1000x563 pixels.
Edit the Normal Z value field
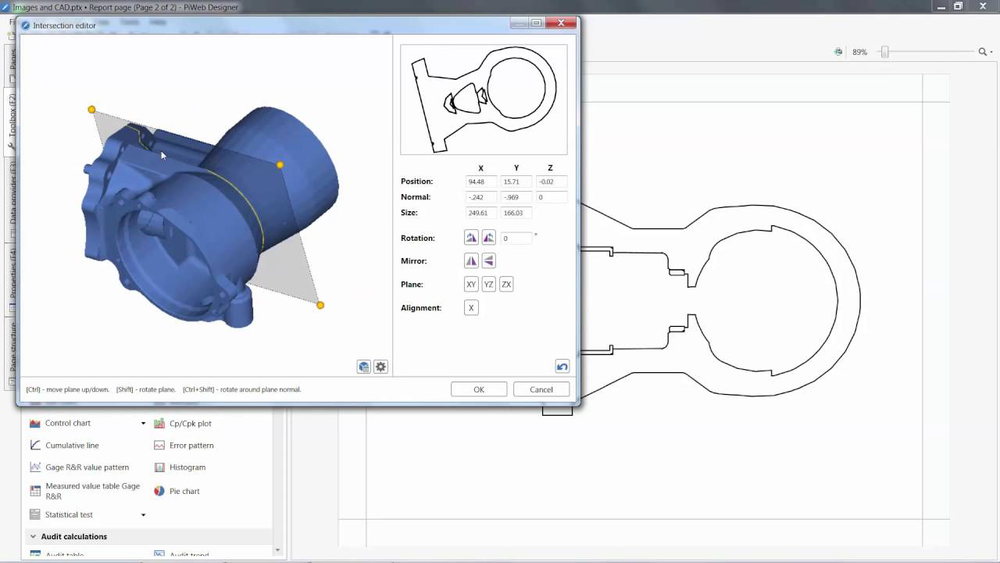(552, 197)
